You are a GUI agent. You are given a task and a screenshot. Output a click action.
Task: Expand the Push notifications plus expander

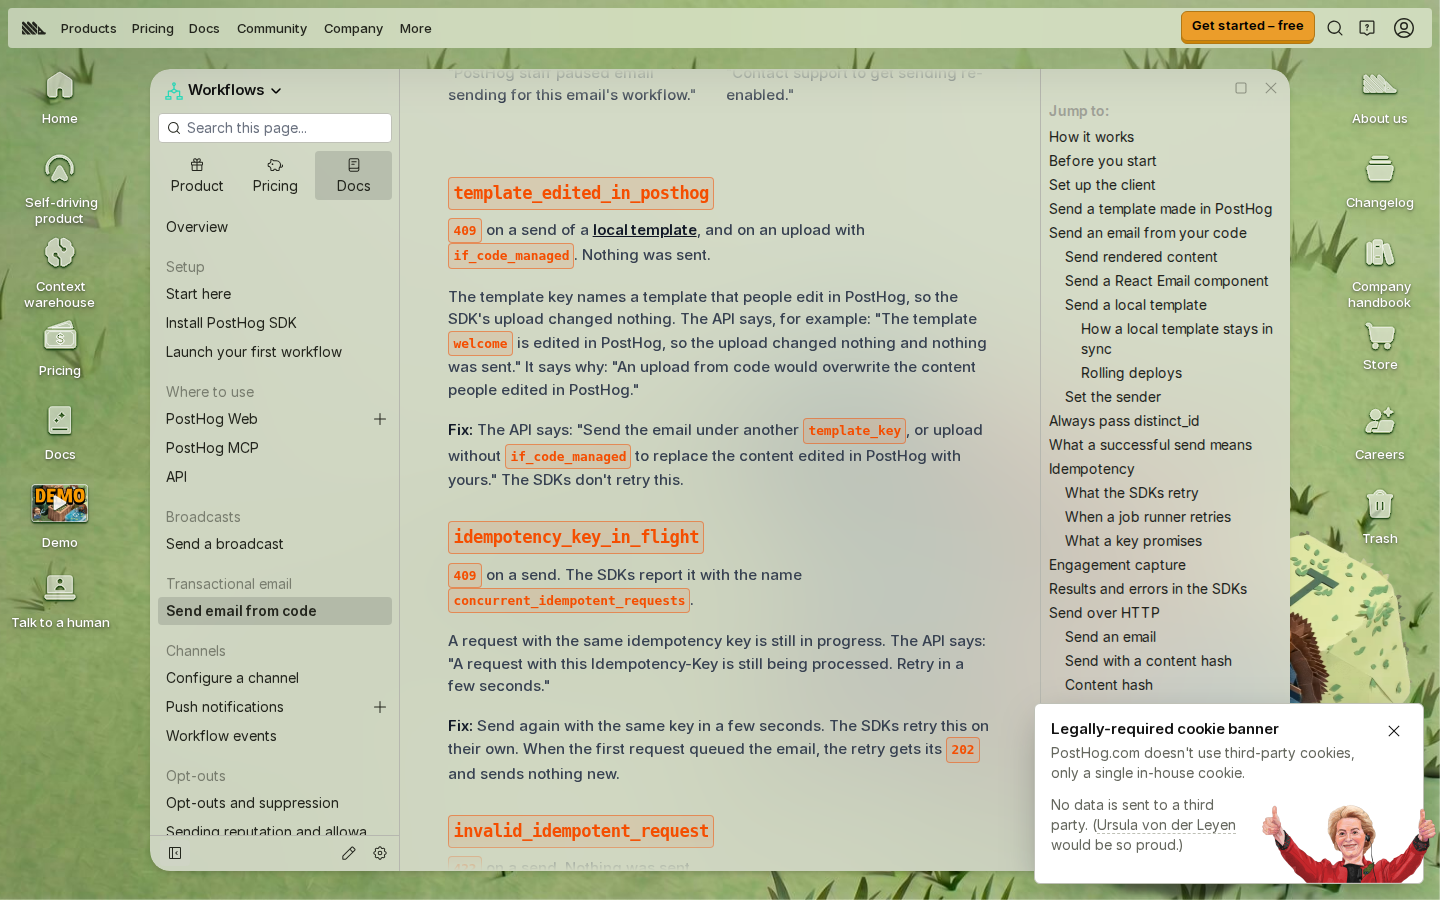pyautogui.click(x=380, y=707)
